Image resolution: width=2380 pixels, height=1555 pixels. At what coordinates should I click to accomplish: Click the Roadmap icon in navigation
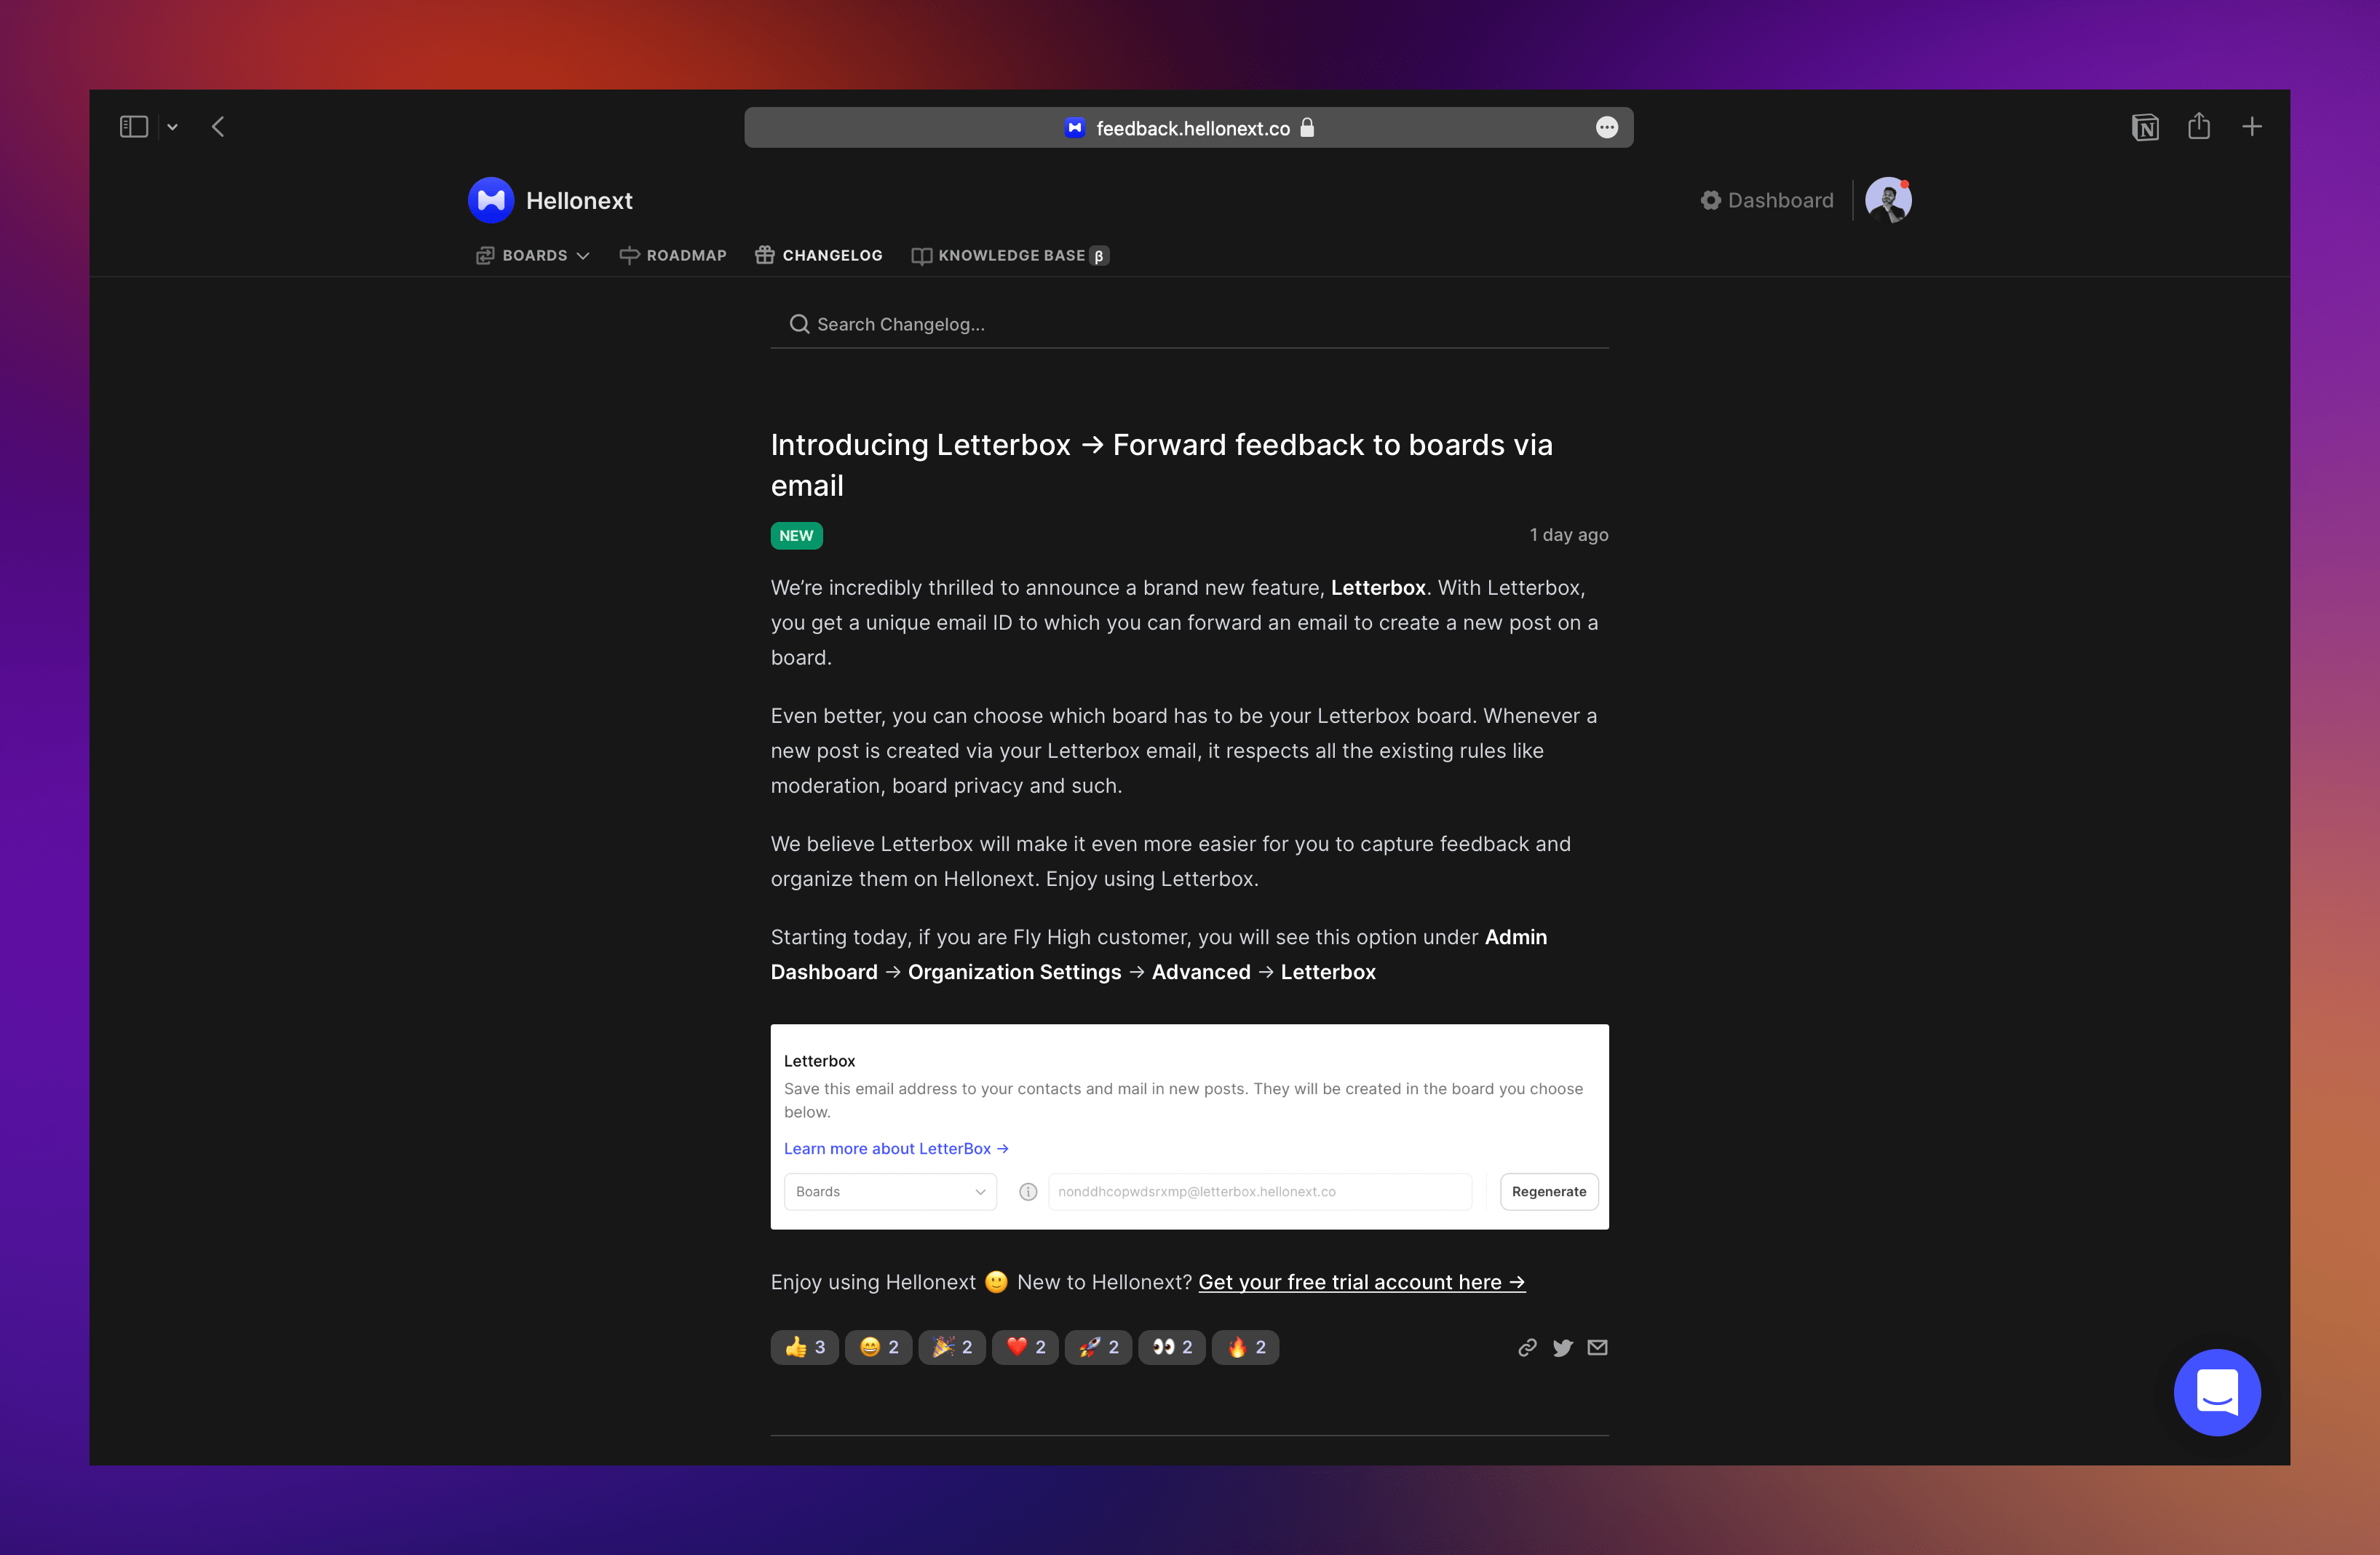coord(628,255)
